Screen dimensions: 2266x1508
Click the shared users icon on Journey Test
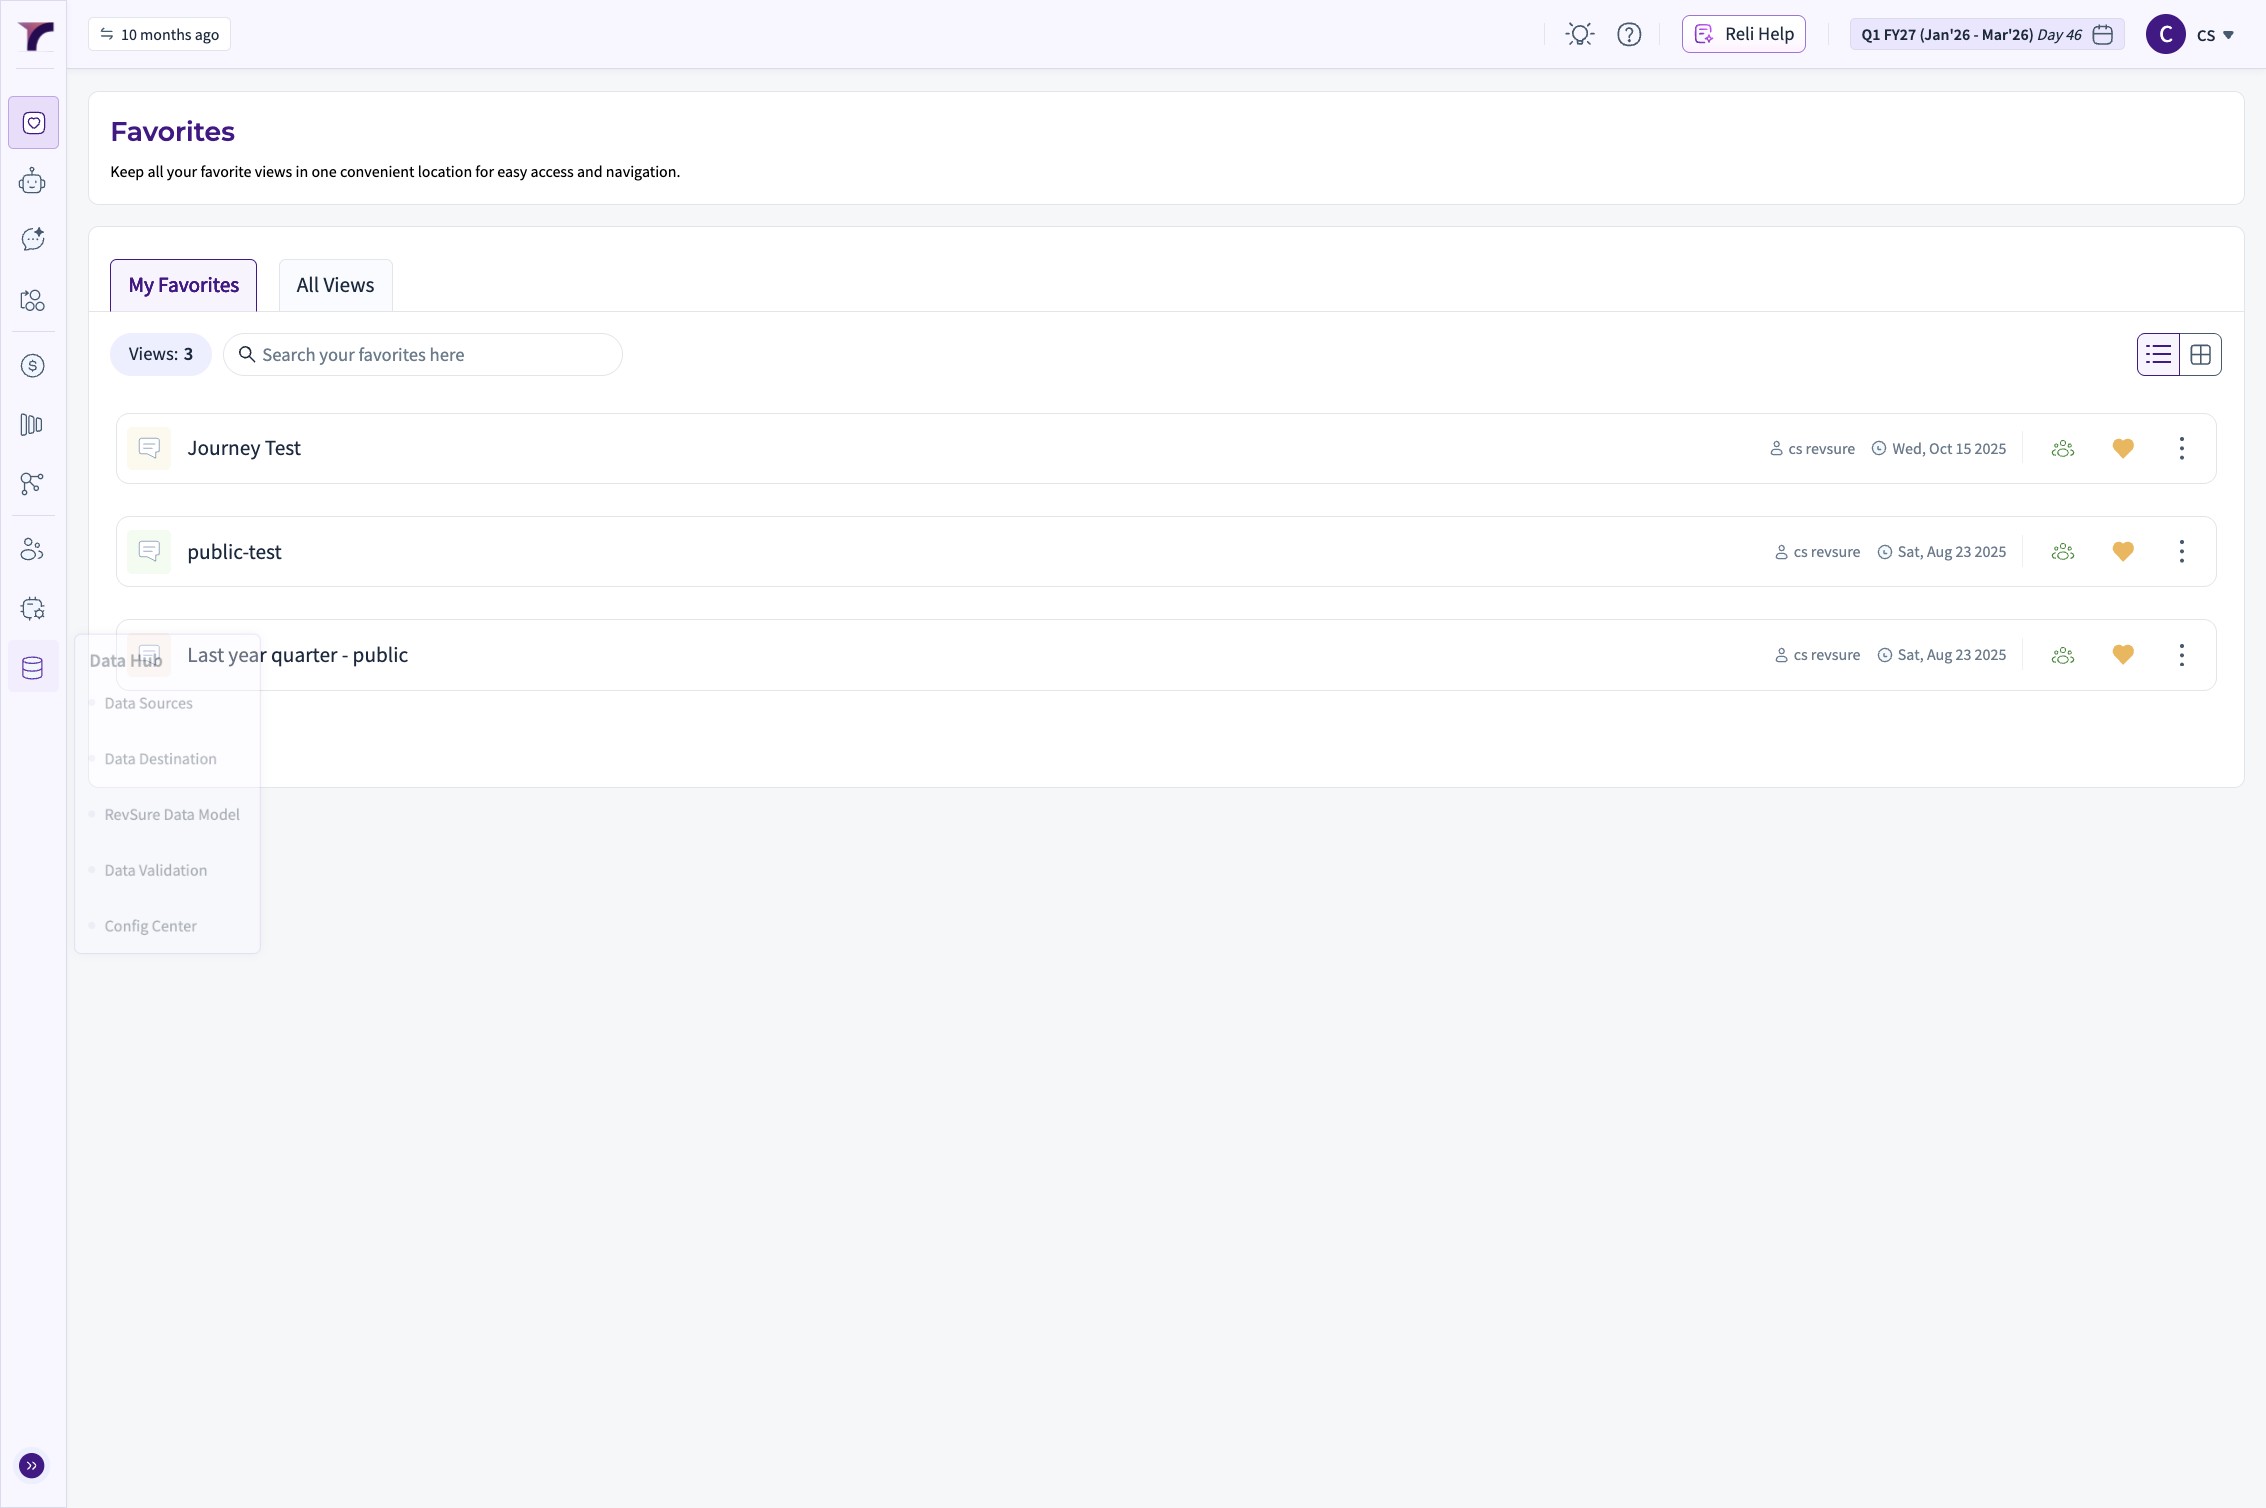tap(2062, 449)
